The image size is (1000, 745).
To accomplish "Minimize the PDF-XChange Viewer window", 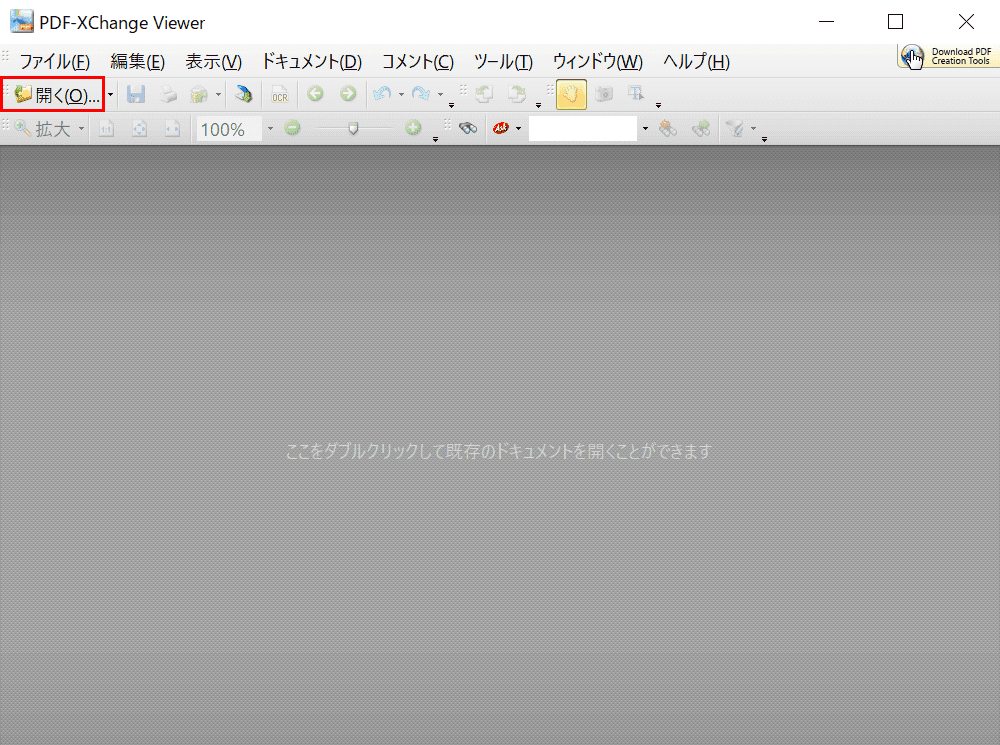I will (827, 22).
